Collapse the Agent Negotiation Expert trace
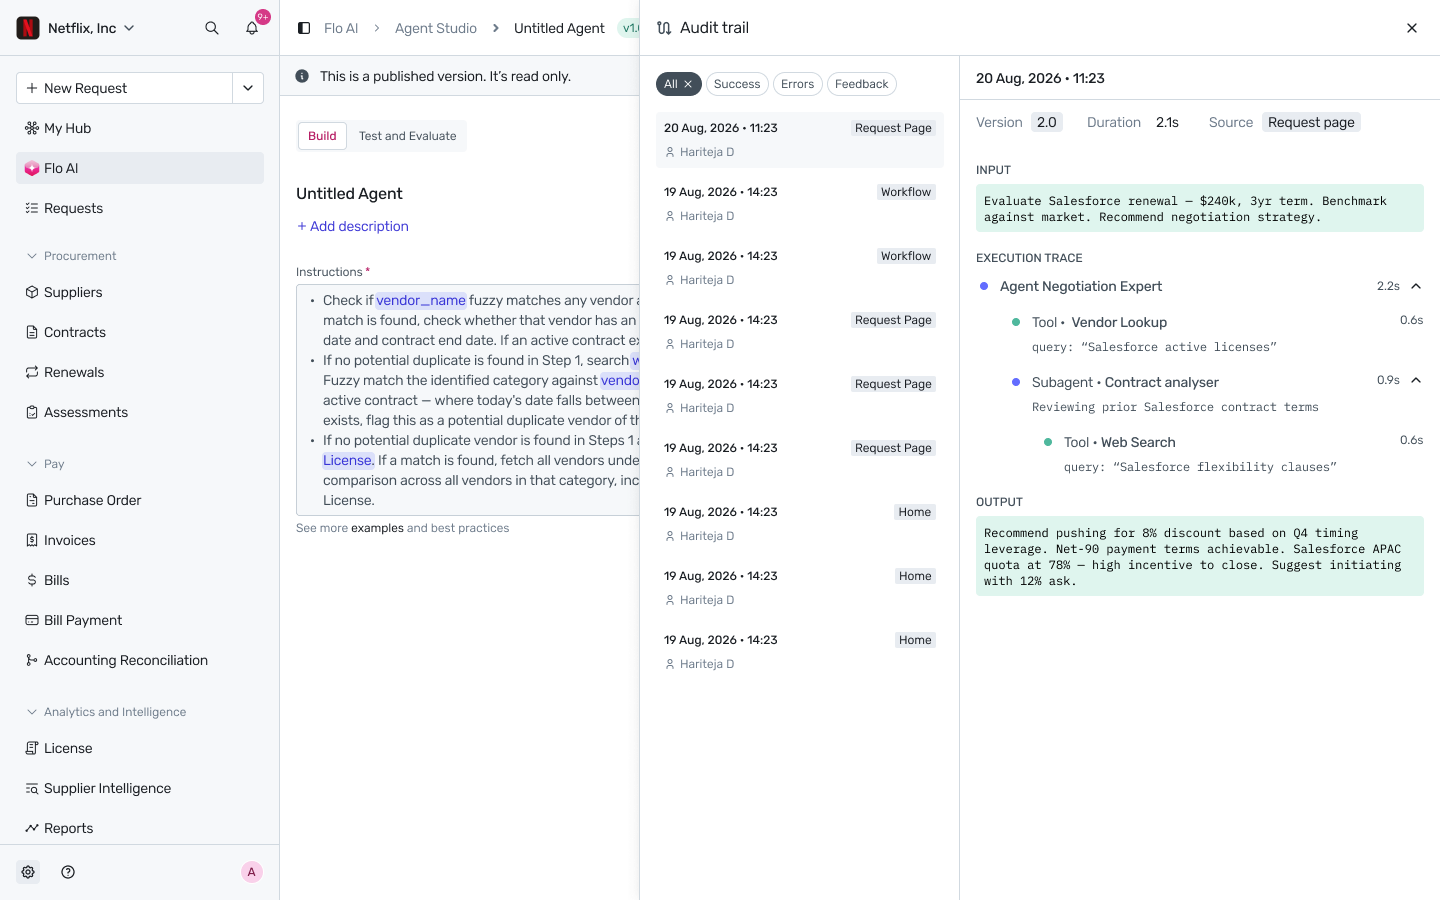This screenshot has width=1440, height=900. pos(1416,286)
